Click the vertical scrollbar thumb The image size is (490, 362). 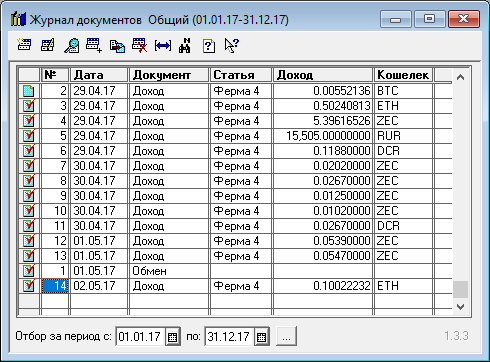tap(460, 289)
